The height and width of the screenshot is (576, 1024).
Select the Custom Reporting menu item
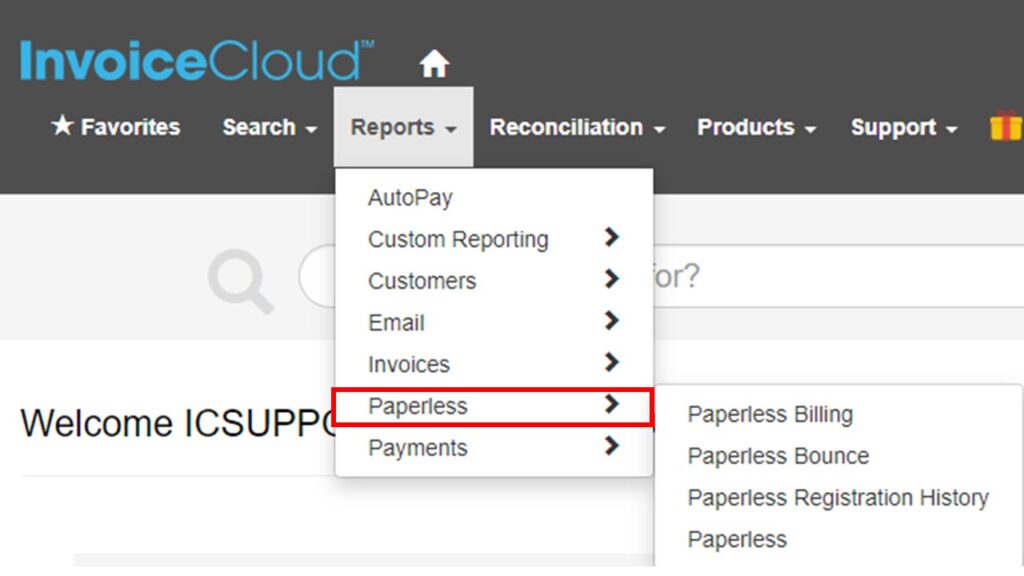(458, 239)
